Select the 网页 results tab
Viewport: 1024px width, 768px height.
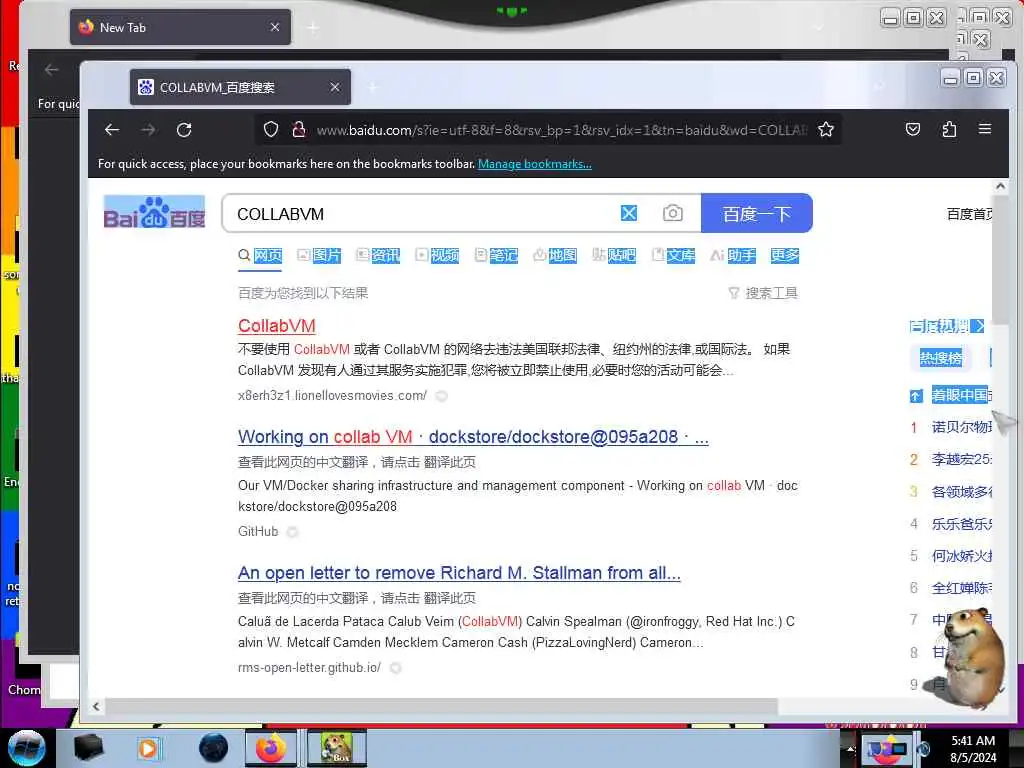pyautogui.click(x=260, y=255)
